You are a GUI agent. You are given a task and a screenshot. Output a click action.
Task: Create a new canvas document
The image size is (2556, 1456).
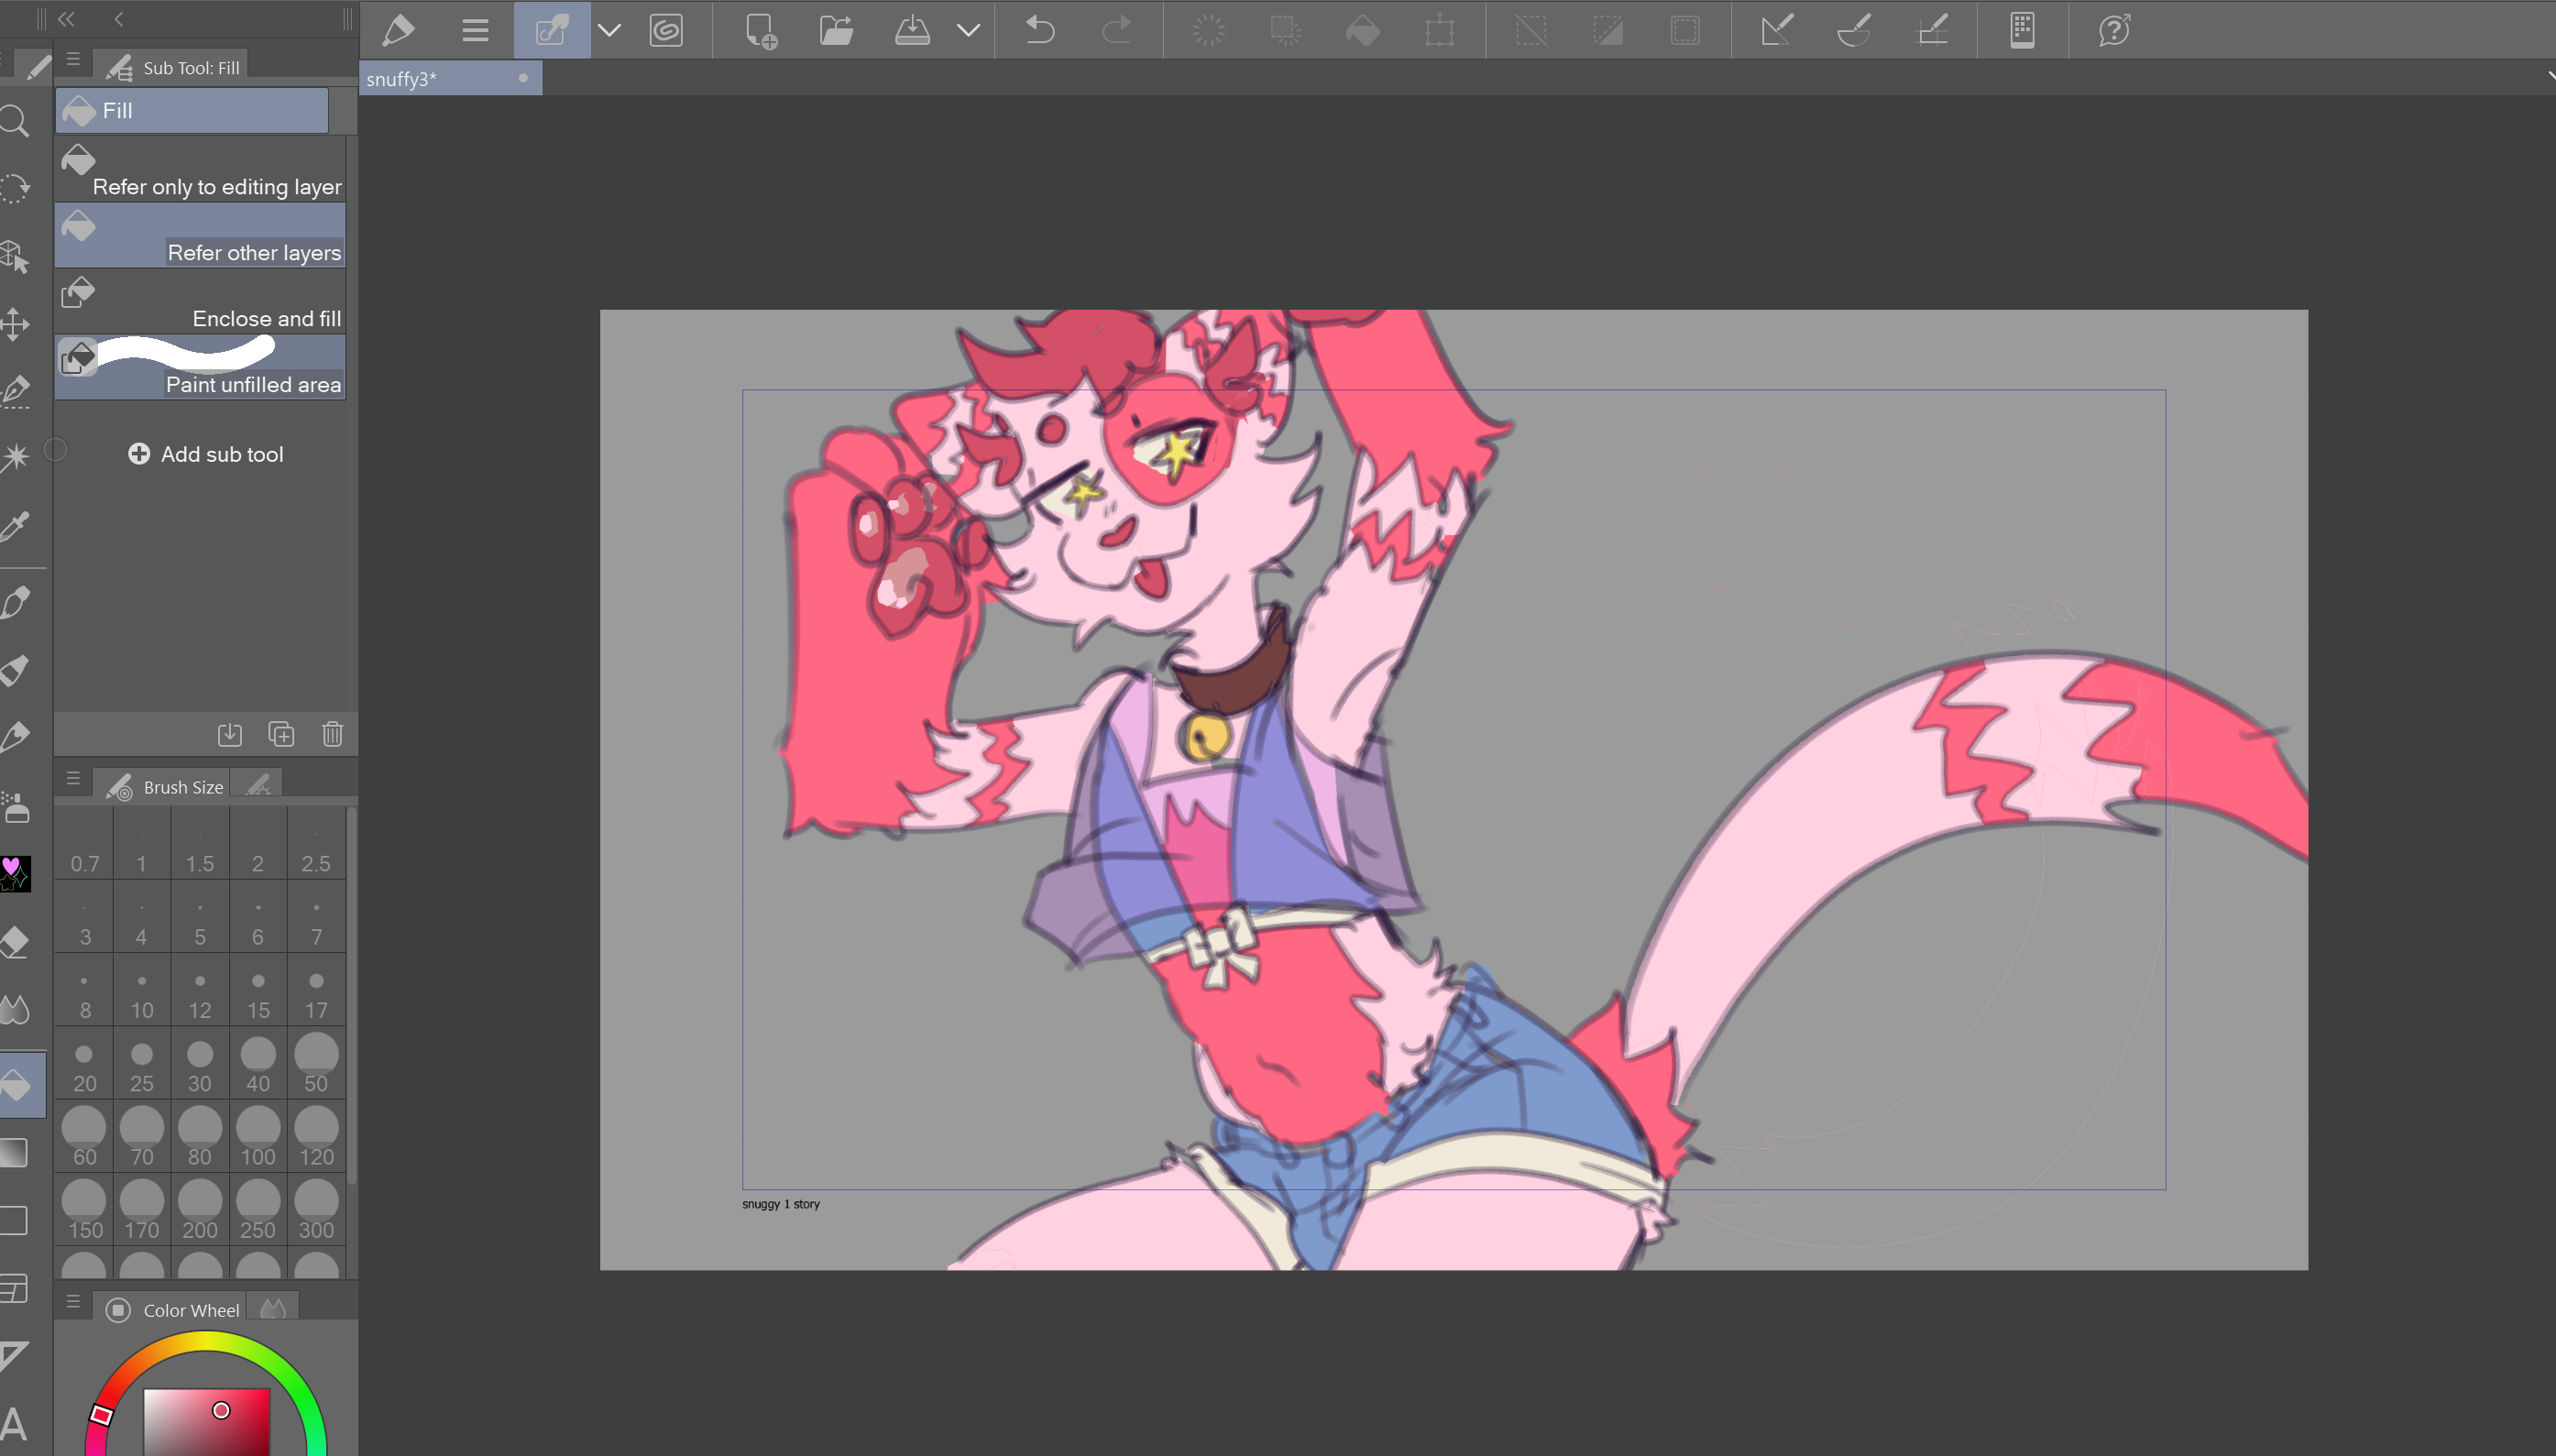coord(760,30)
